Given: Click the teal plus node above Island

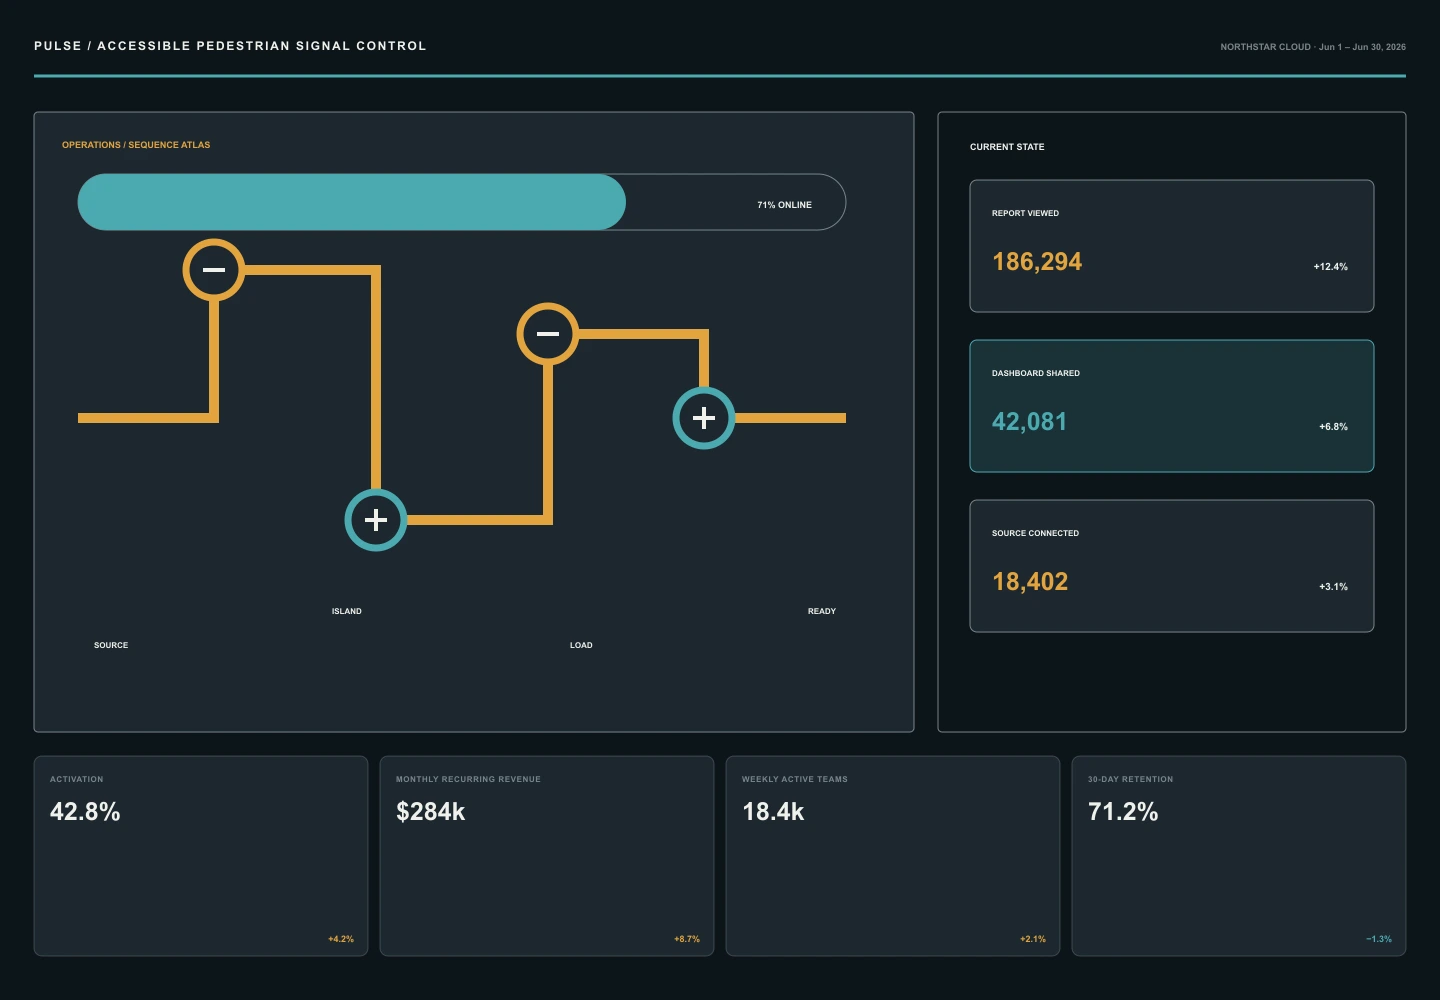Looking at the screenshot, I should 376,520.
